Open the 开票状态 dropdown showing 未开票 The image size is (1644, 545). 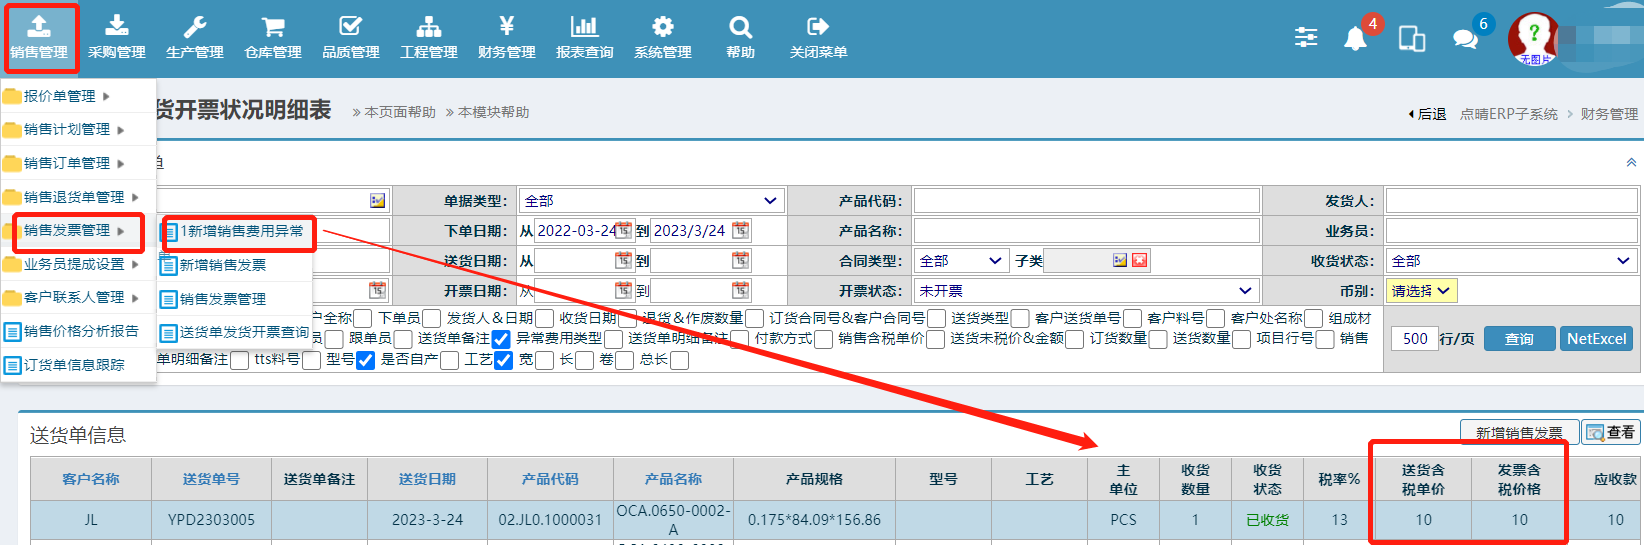(1086, 291)
